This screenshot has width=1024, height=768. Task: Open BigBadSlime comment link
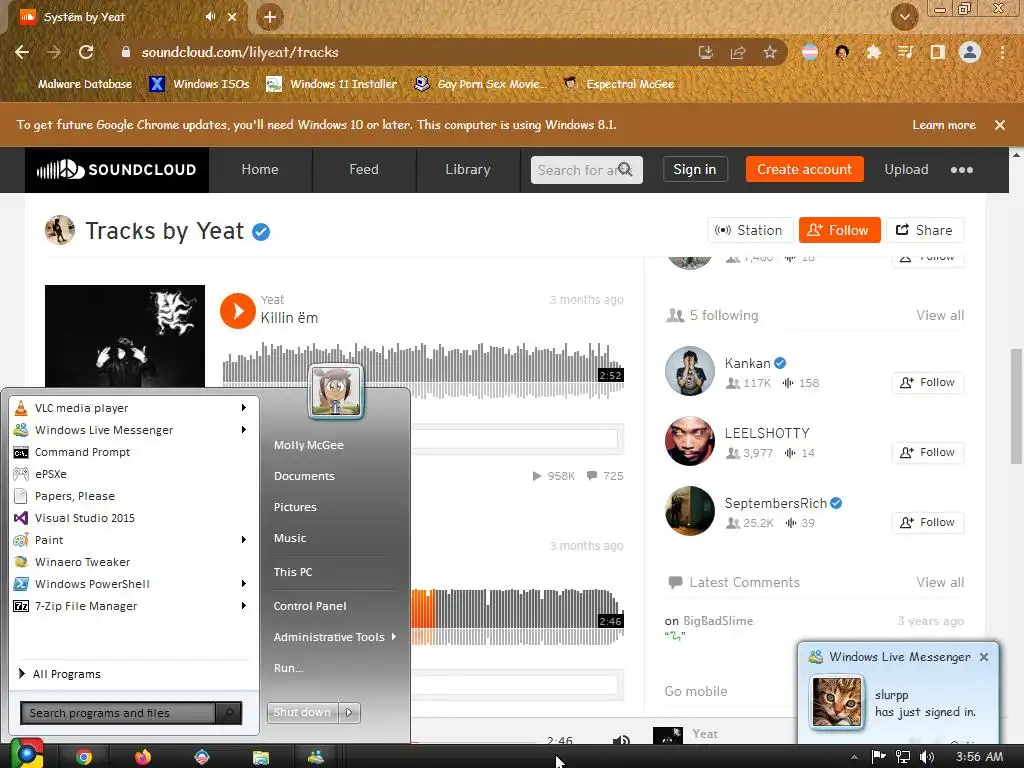pyautogui.click(x=718, y=621)
